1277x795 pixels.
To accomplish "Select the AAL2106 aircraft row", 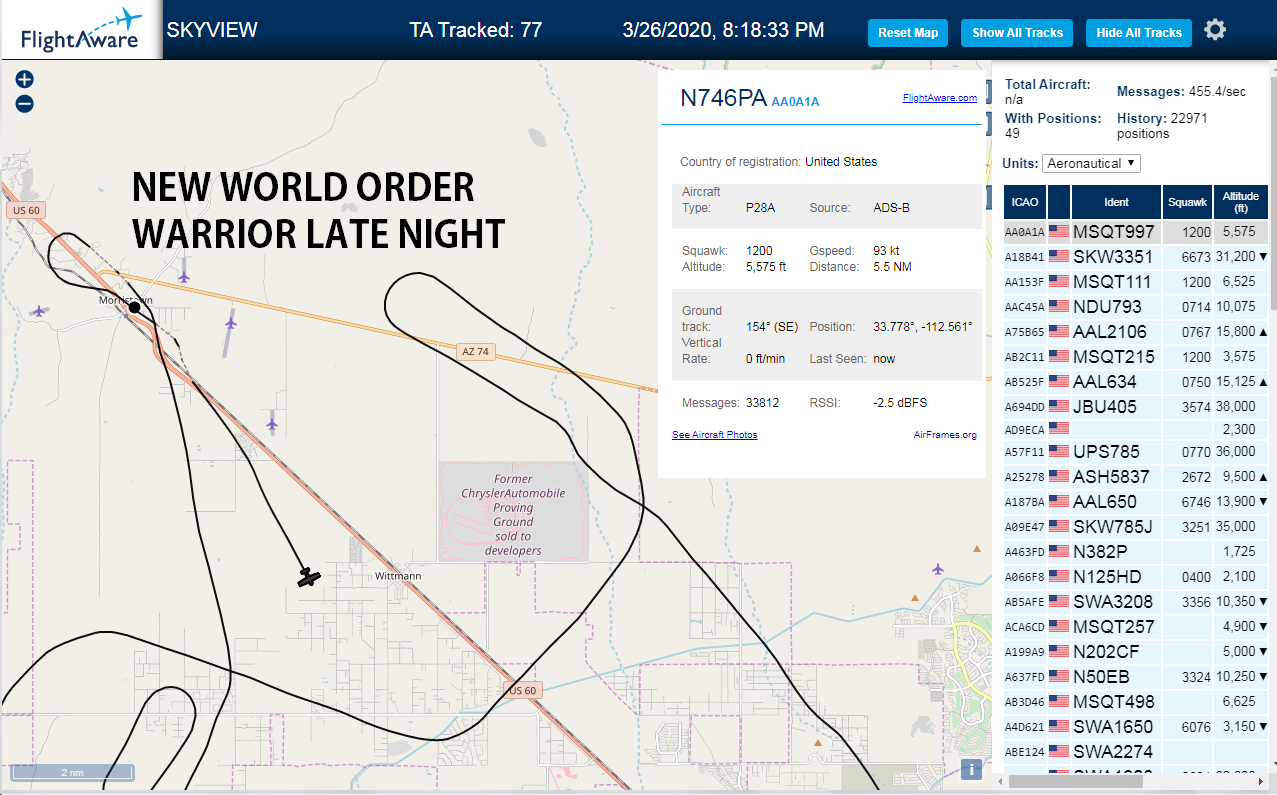I will (1136, 332).
